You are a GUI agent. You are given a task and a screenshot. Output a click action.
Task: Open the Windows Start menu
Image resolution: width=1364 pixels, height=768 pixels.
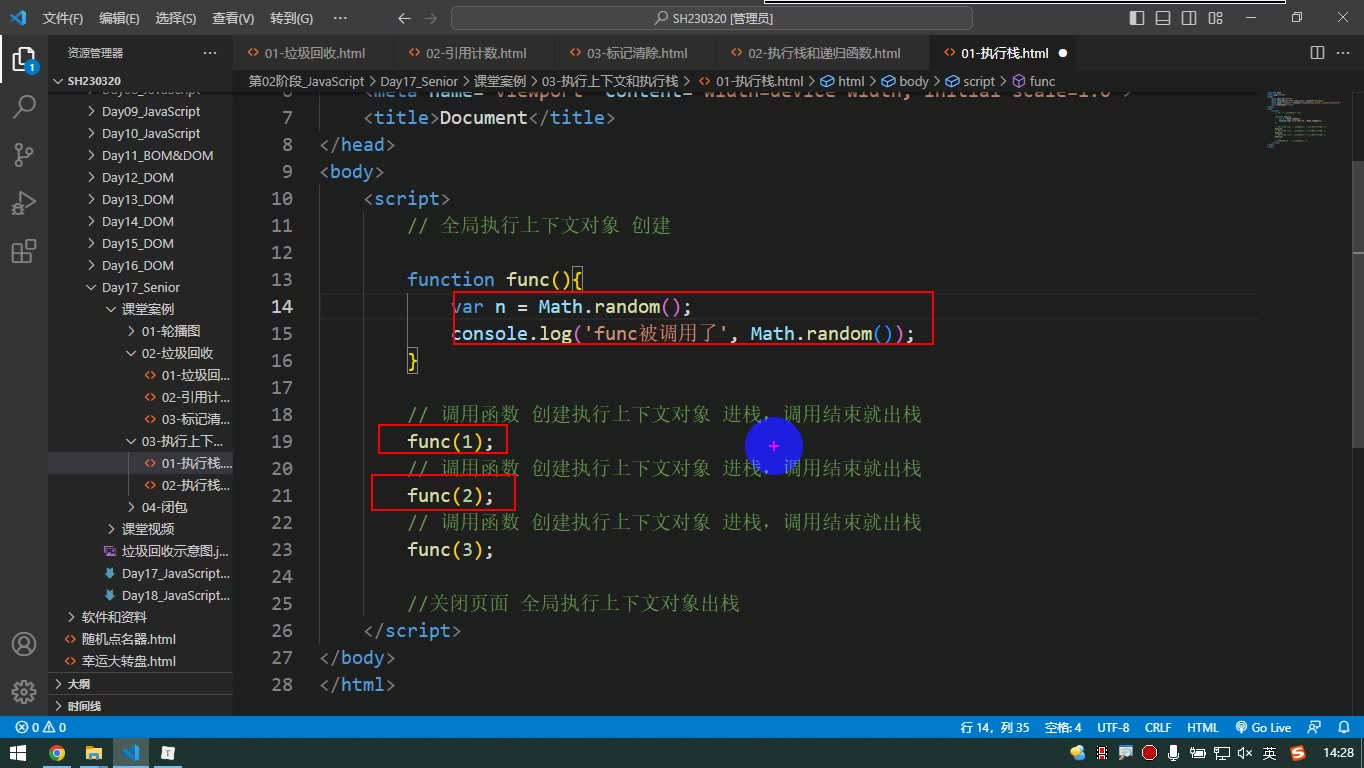[x=19, y=753]
